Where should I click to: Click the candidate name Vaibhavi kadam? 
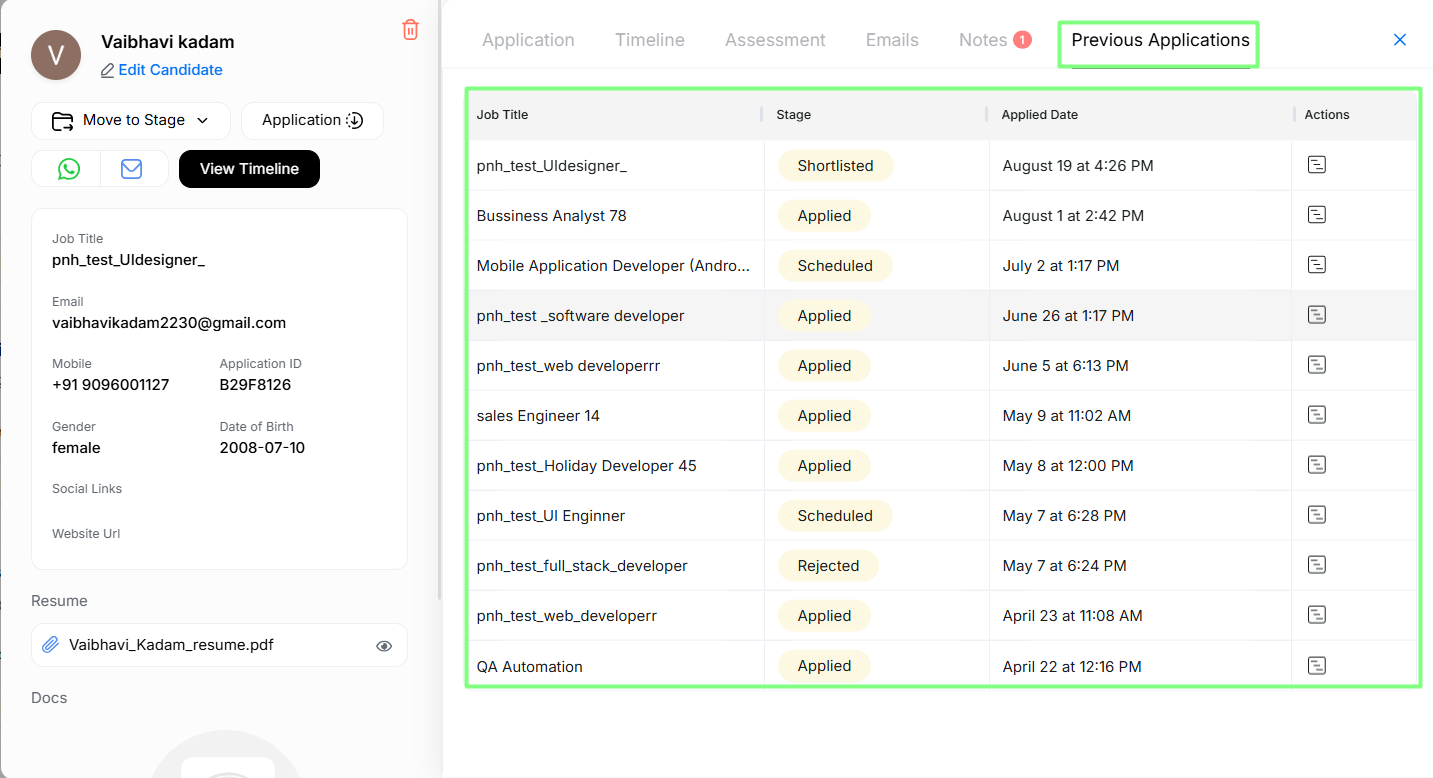tap(168, 42)
